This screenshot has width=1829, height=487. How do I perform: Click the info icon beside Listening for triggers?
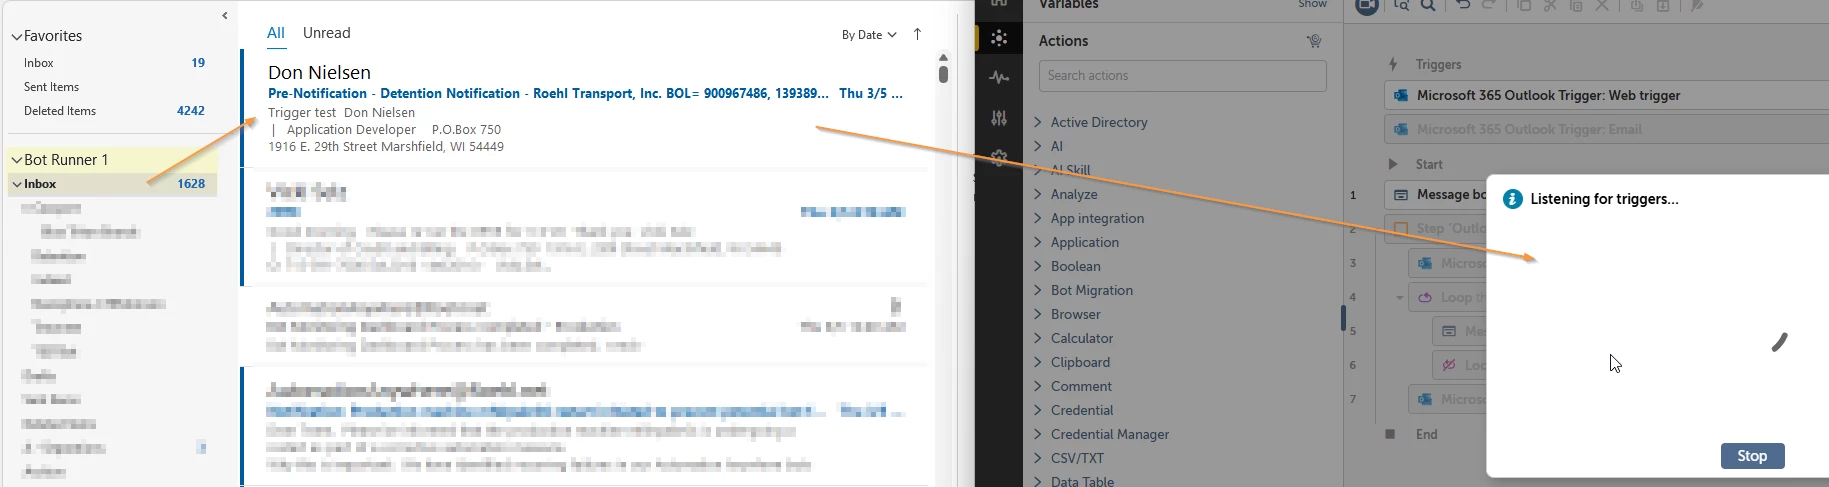point(1513,199)
